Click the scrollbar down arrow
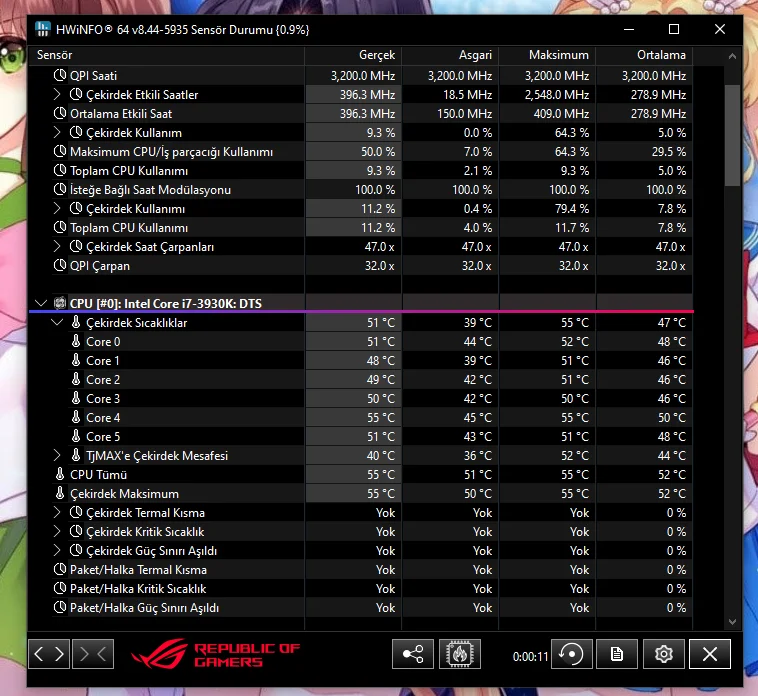This screenshot has width=758, height=696. [732, 622]
